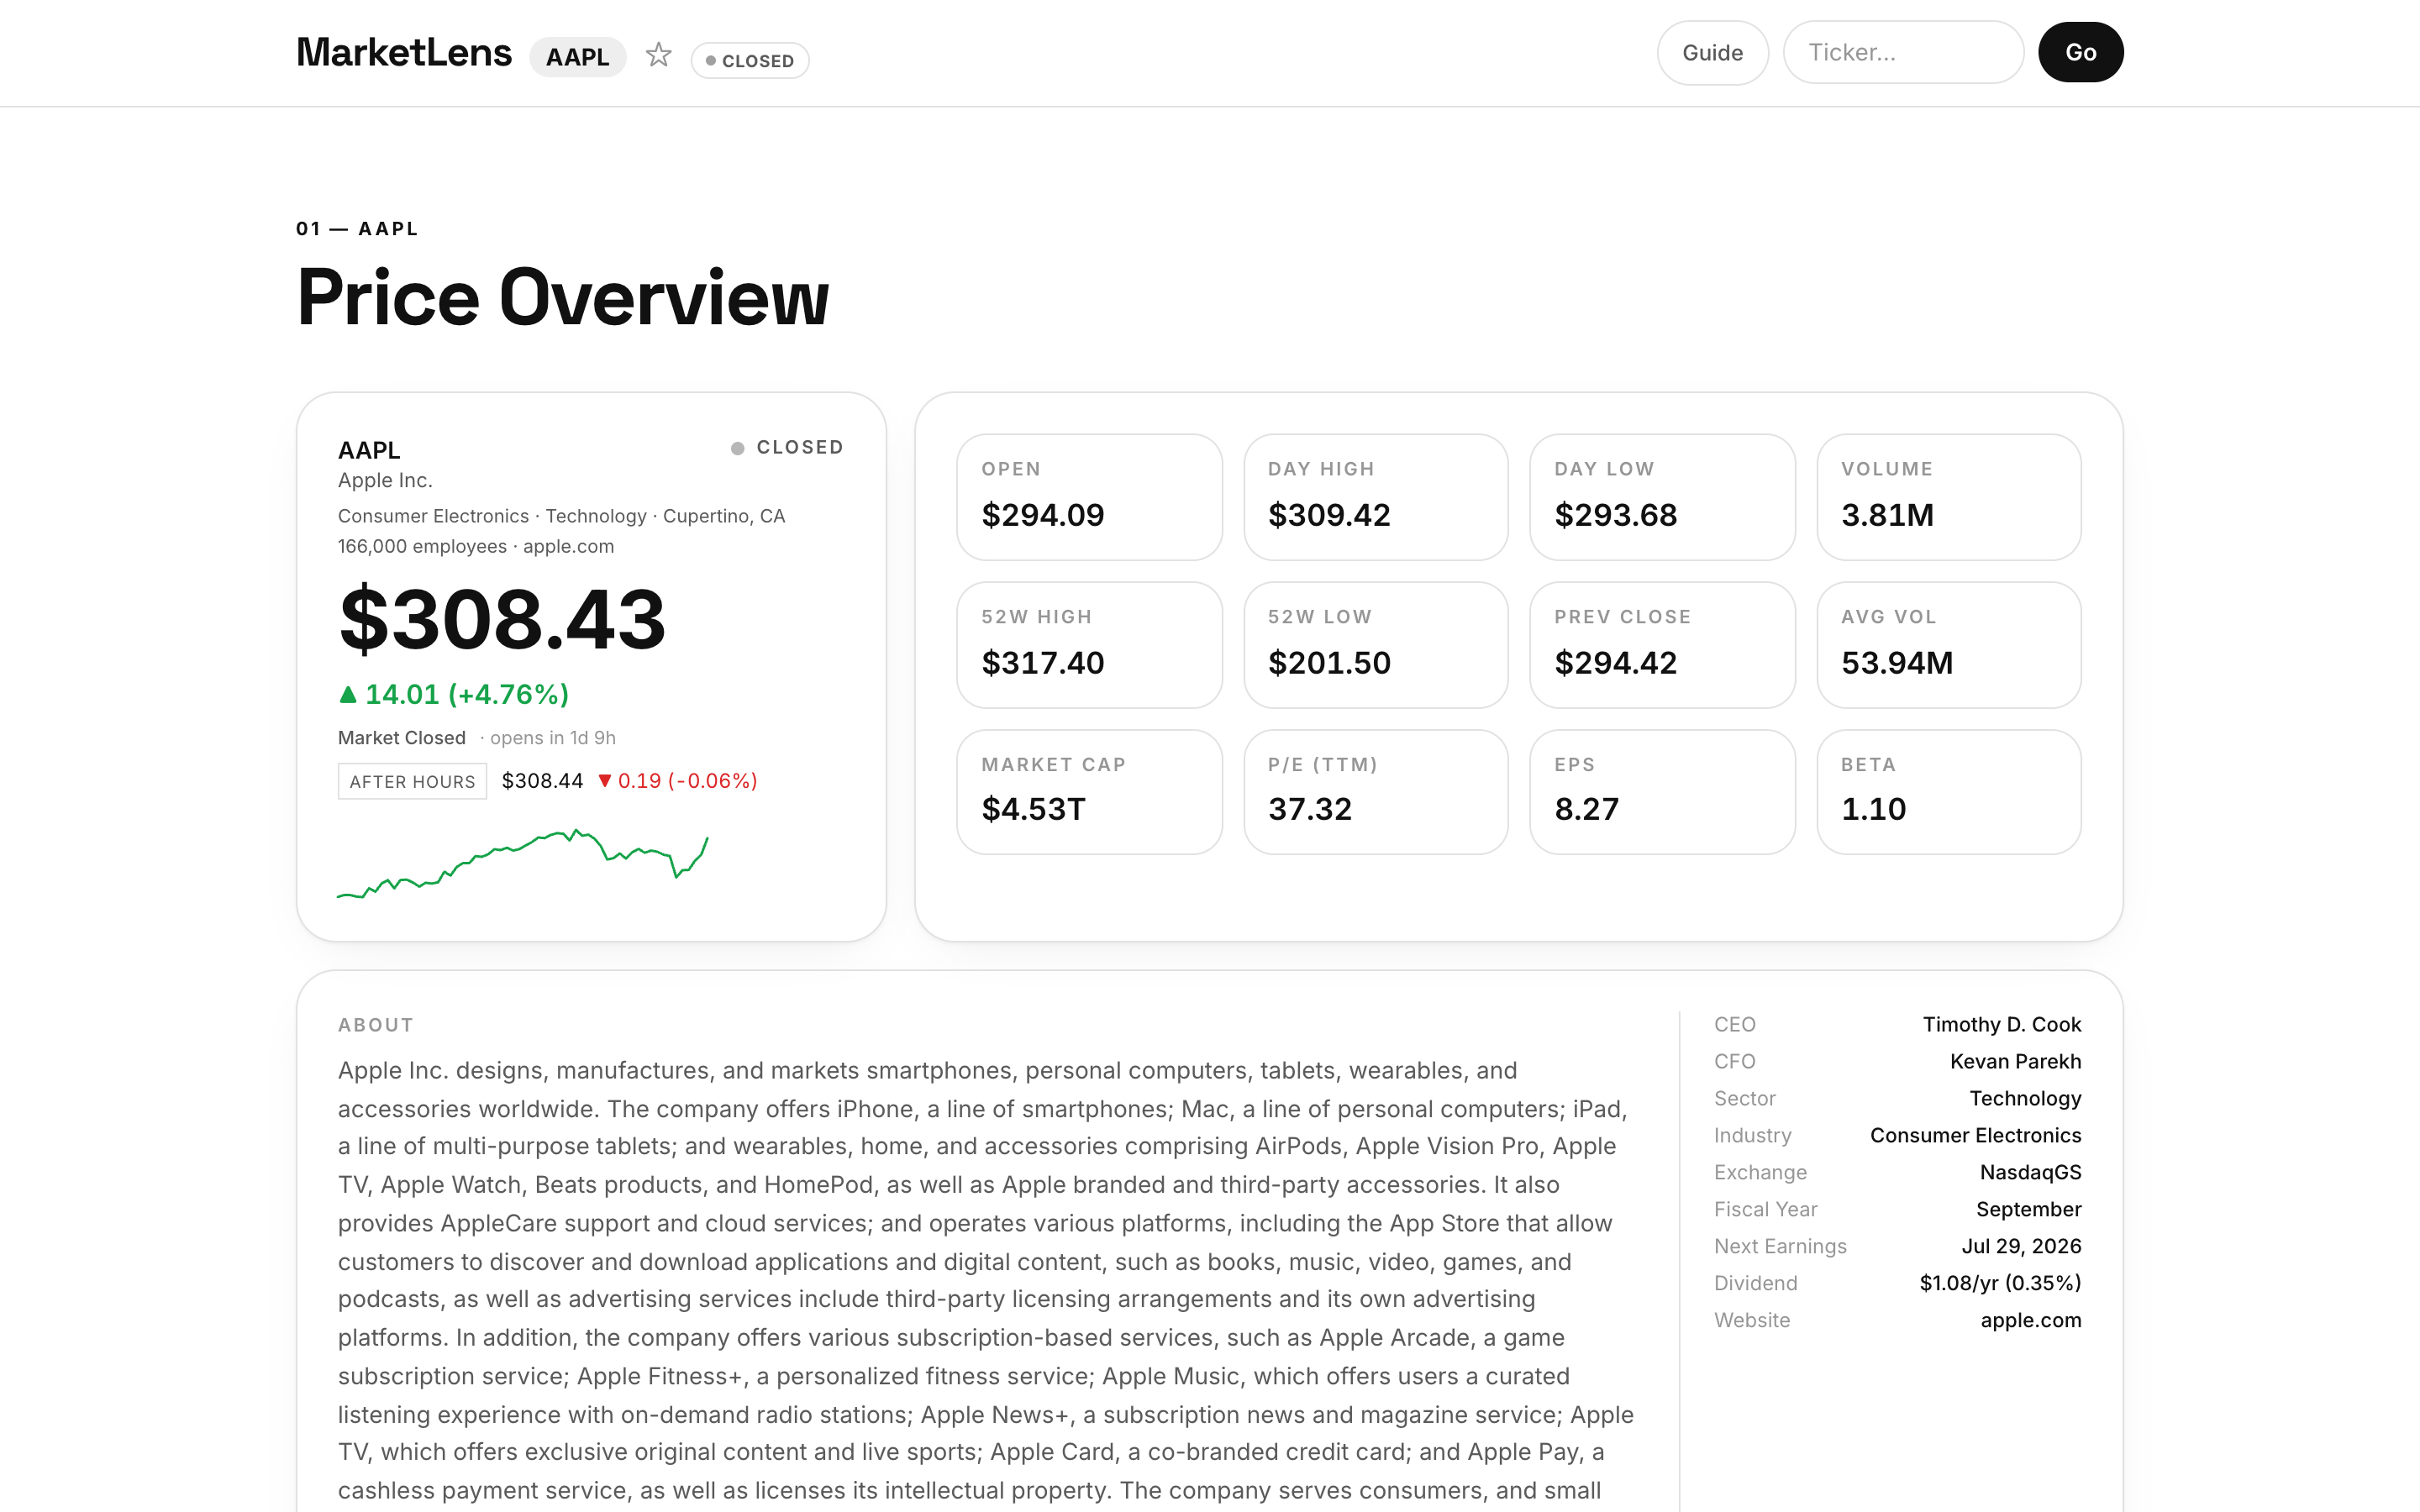Click the PREV CLOSE $294.42 stat card
Image resolution: width=2420 pixels, height=1512 pixels.
(1662, 645)
